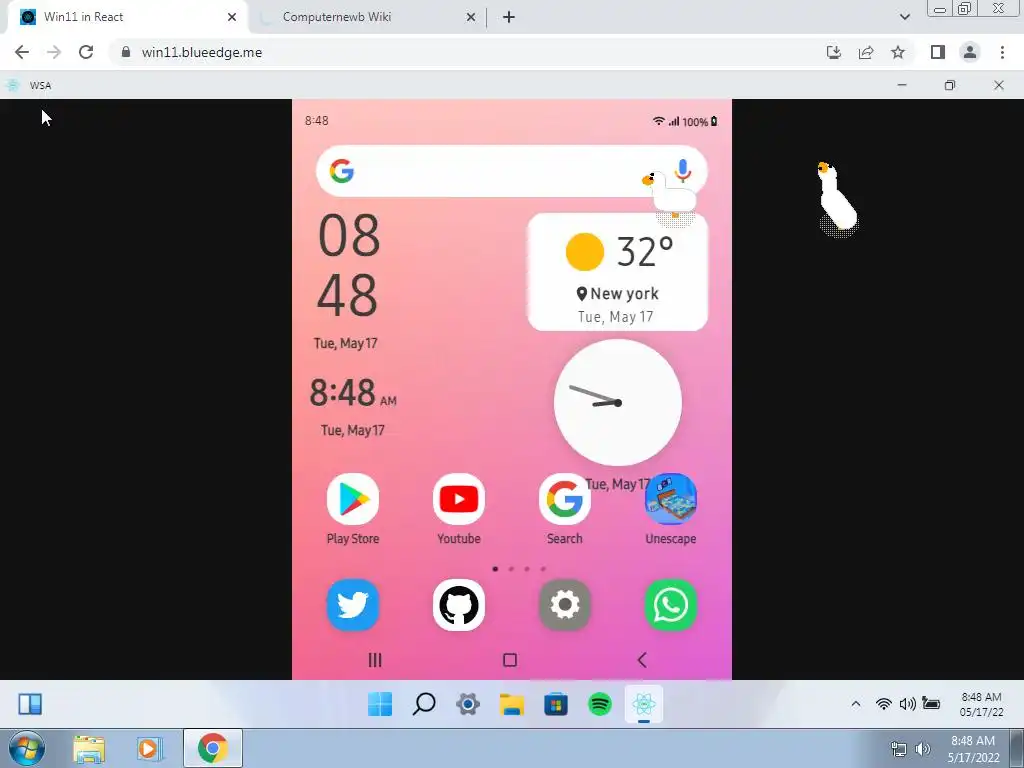Image resolution: width=1024 pixels, height=768 pixels.
Task: Launch the WhatsApp app icon
Action: pos(671,605)
